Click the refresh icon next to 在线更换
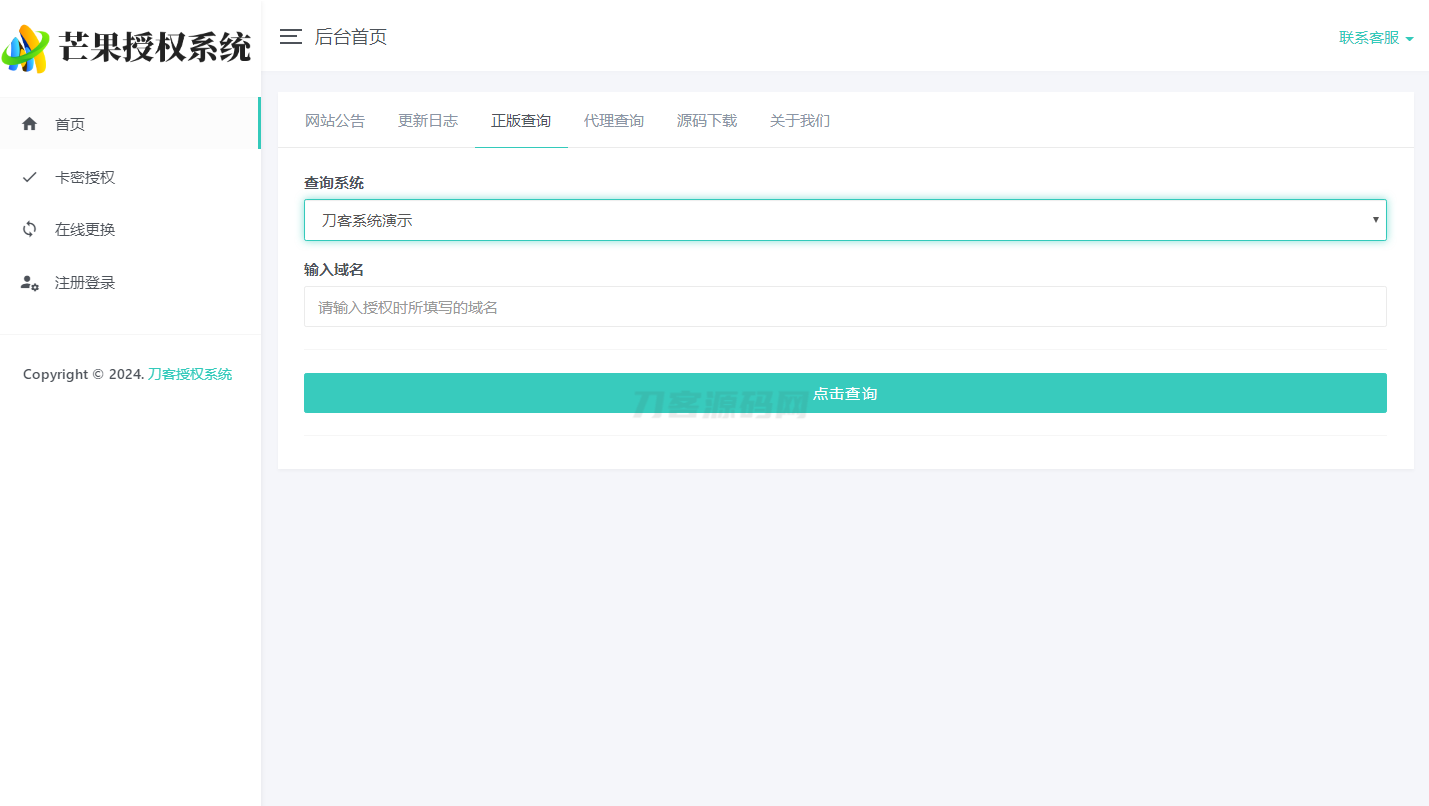 (29, 229)
